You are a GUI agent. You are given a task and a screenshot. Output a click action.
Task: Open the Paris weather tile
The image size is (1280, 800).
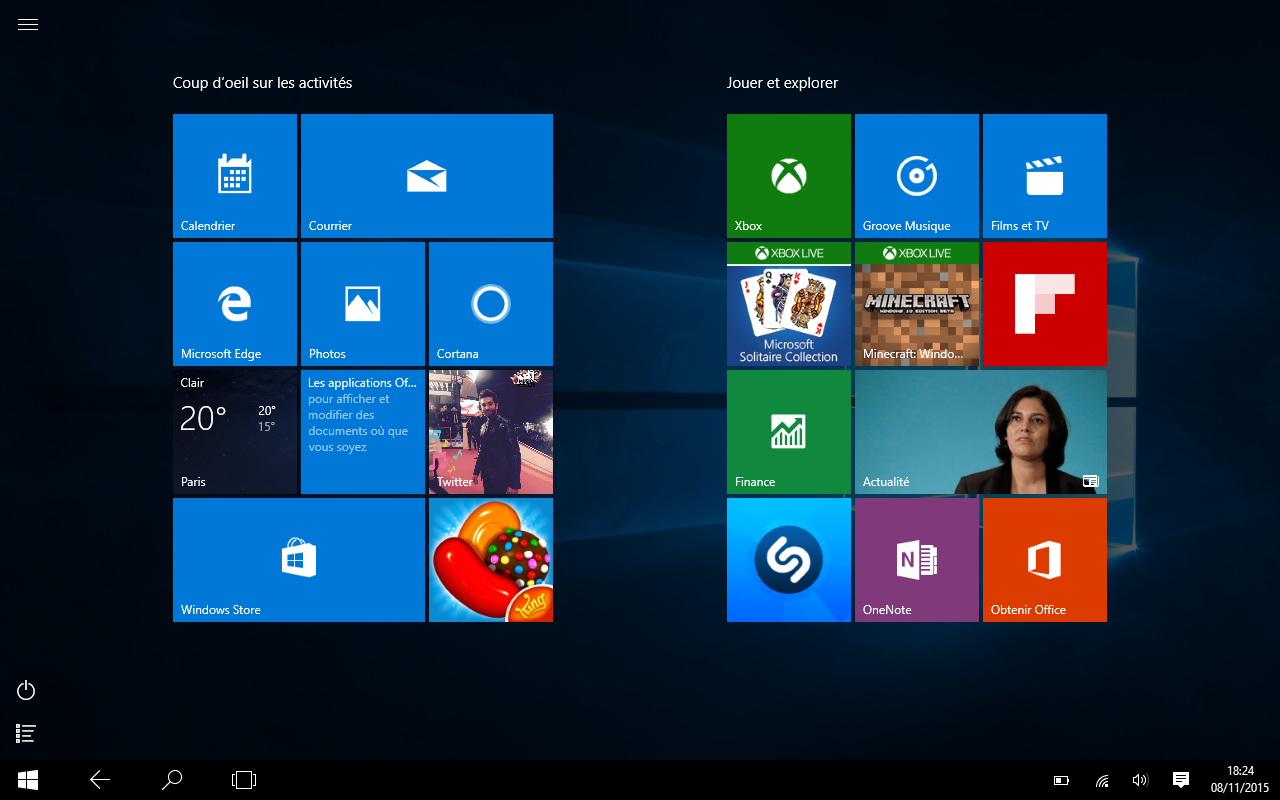tap(235, 432)
